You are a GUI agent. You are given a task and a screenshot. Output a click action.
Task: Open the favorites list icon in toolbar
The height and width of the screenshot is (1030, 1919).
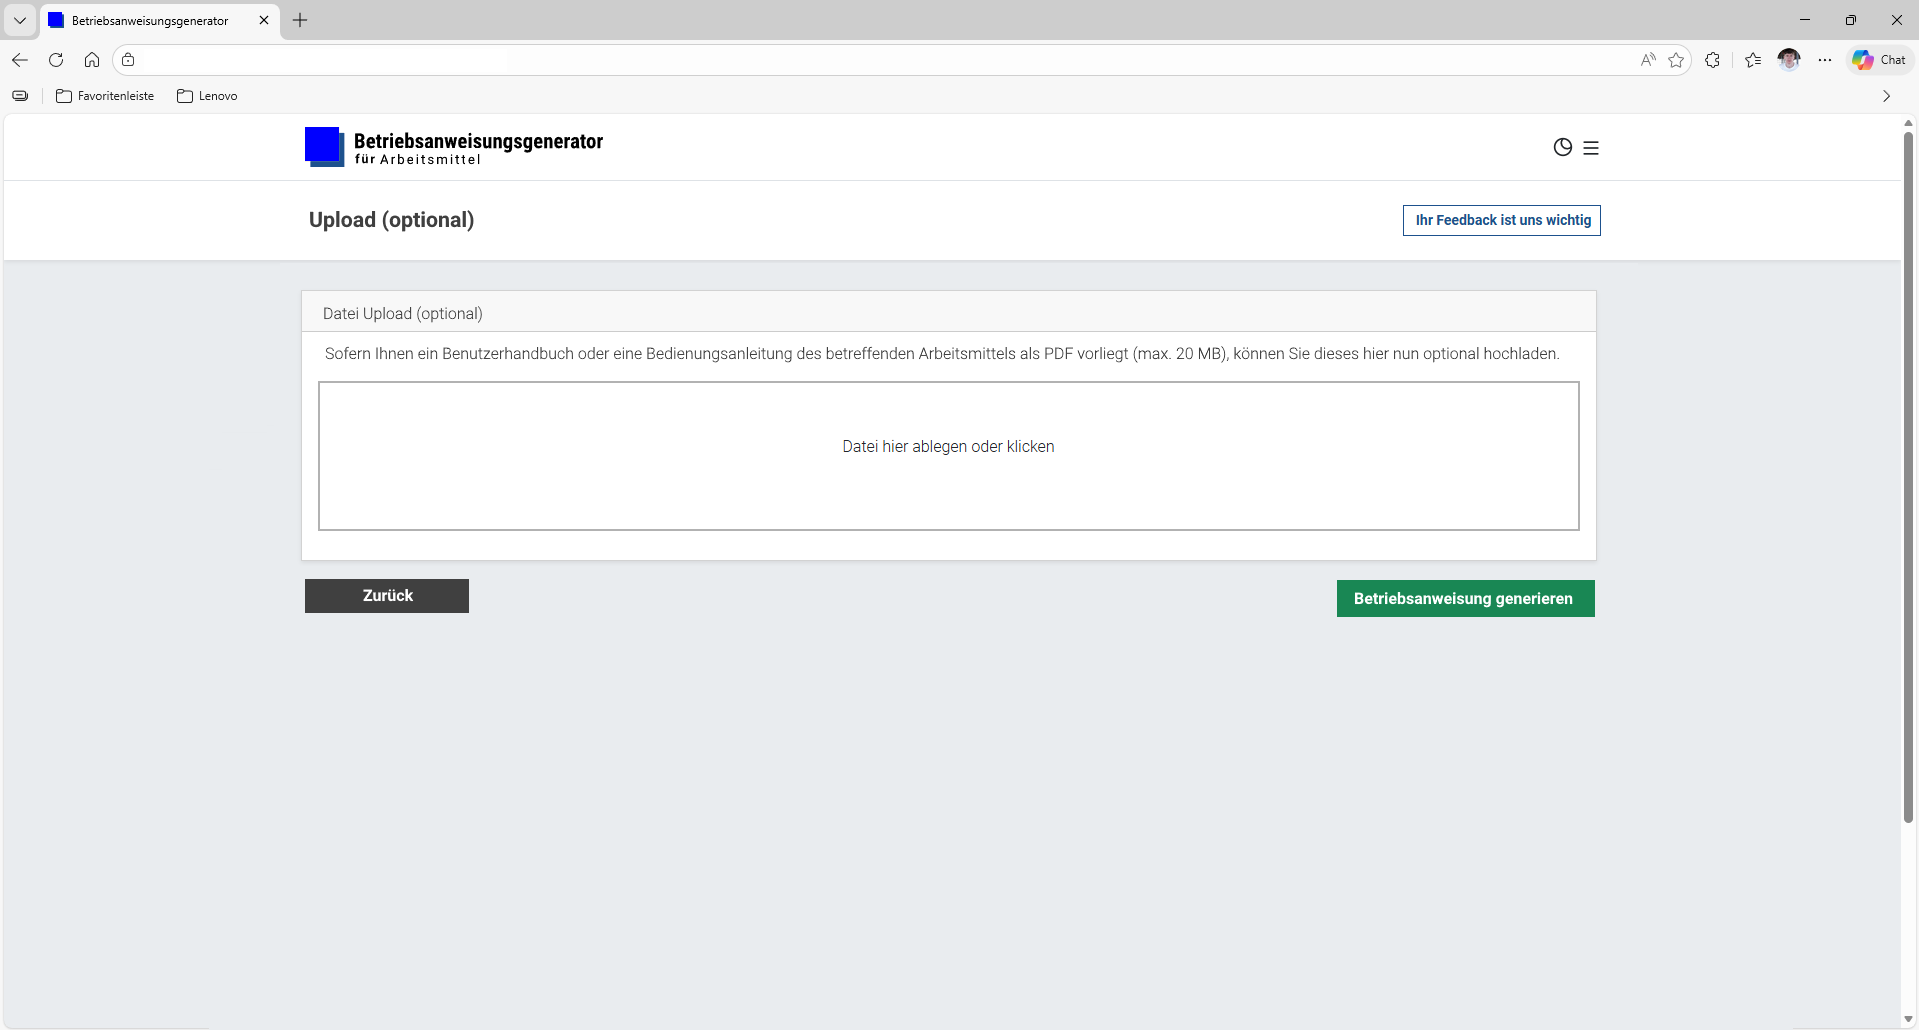tap(1753, 60)
